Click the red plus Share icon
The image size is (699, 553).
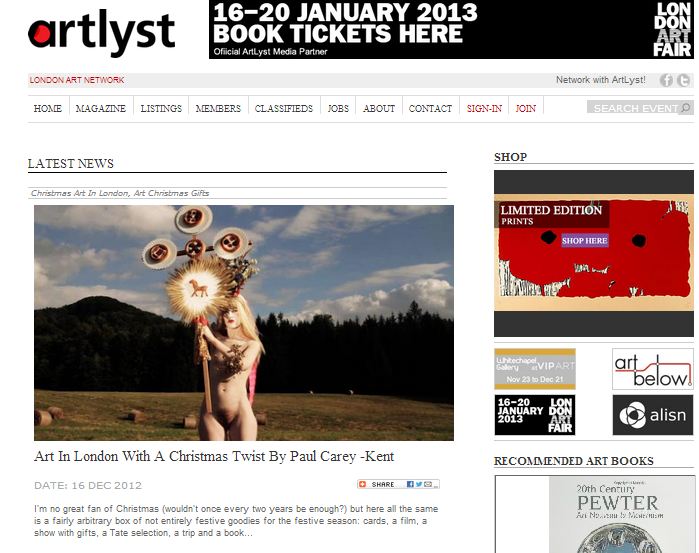362,484
